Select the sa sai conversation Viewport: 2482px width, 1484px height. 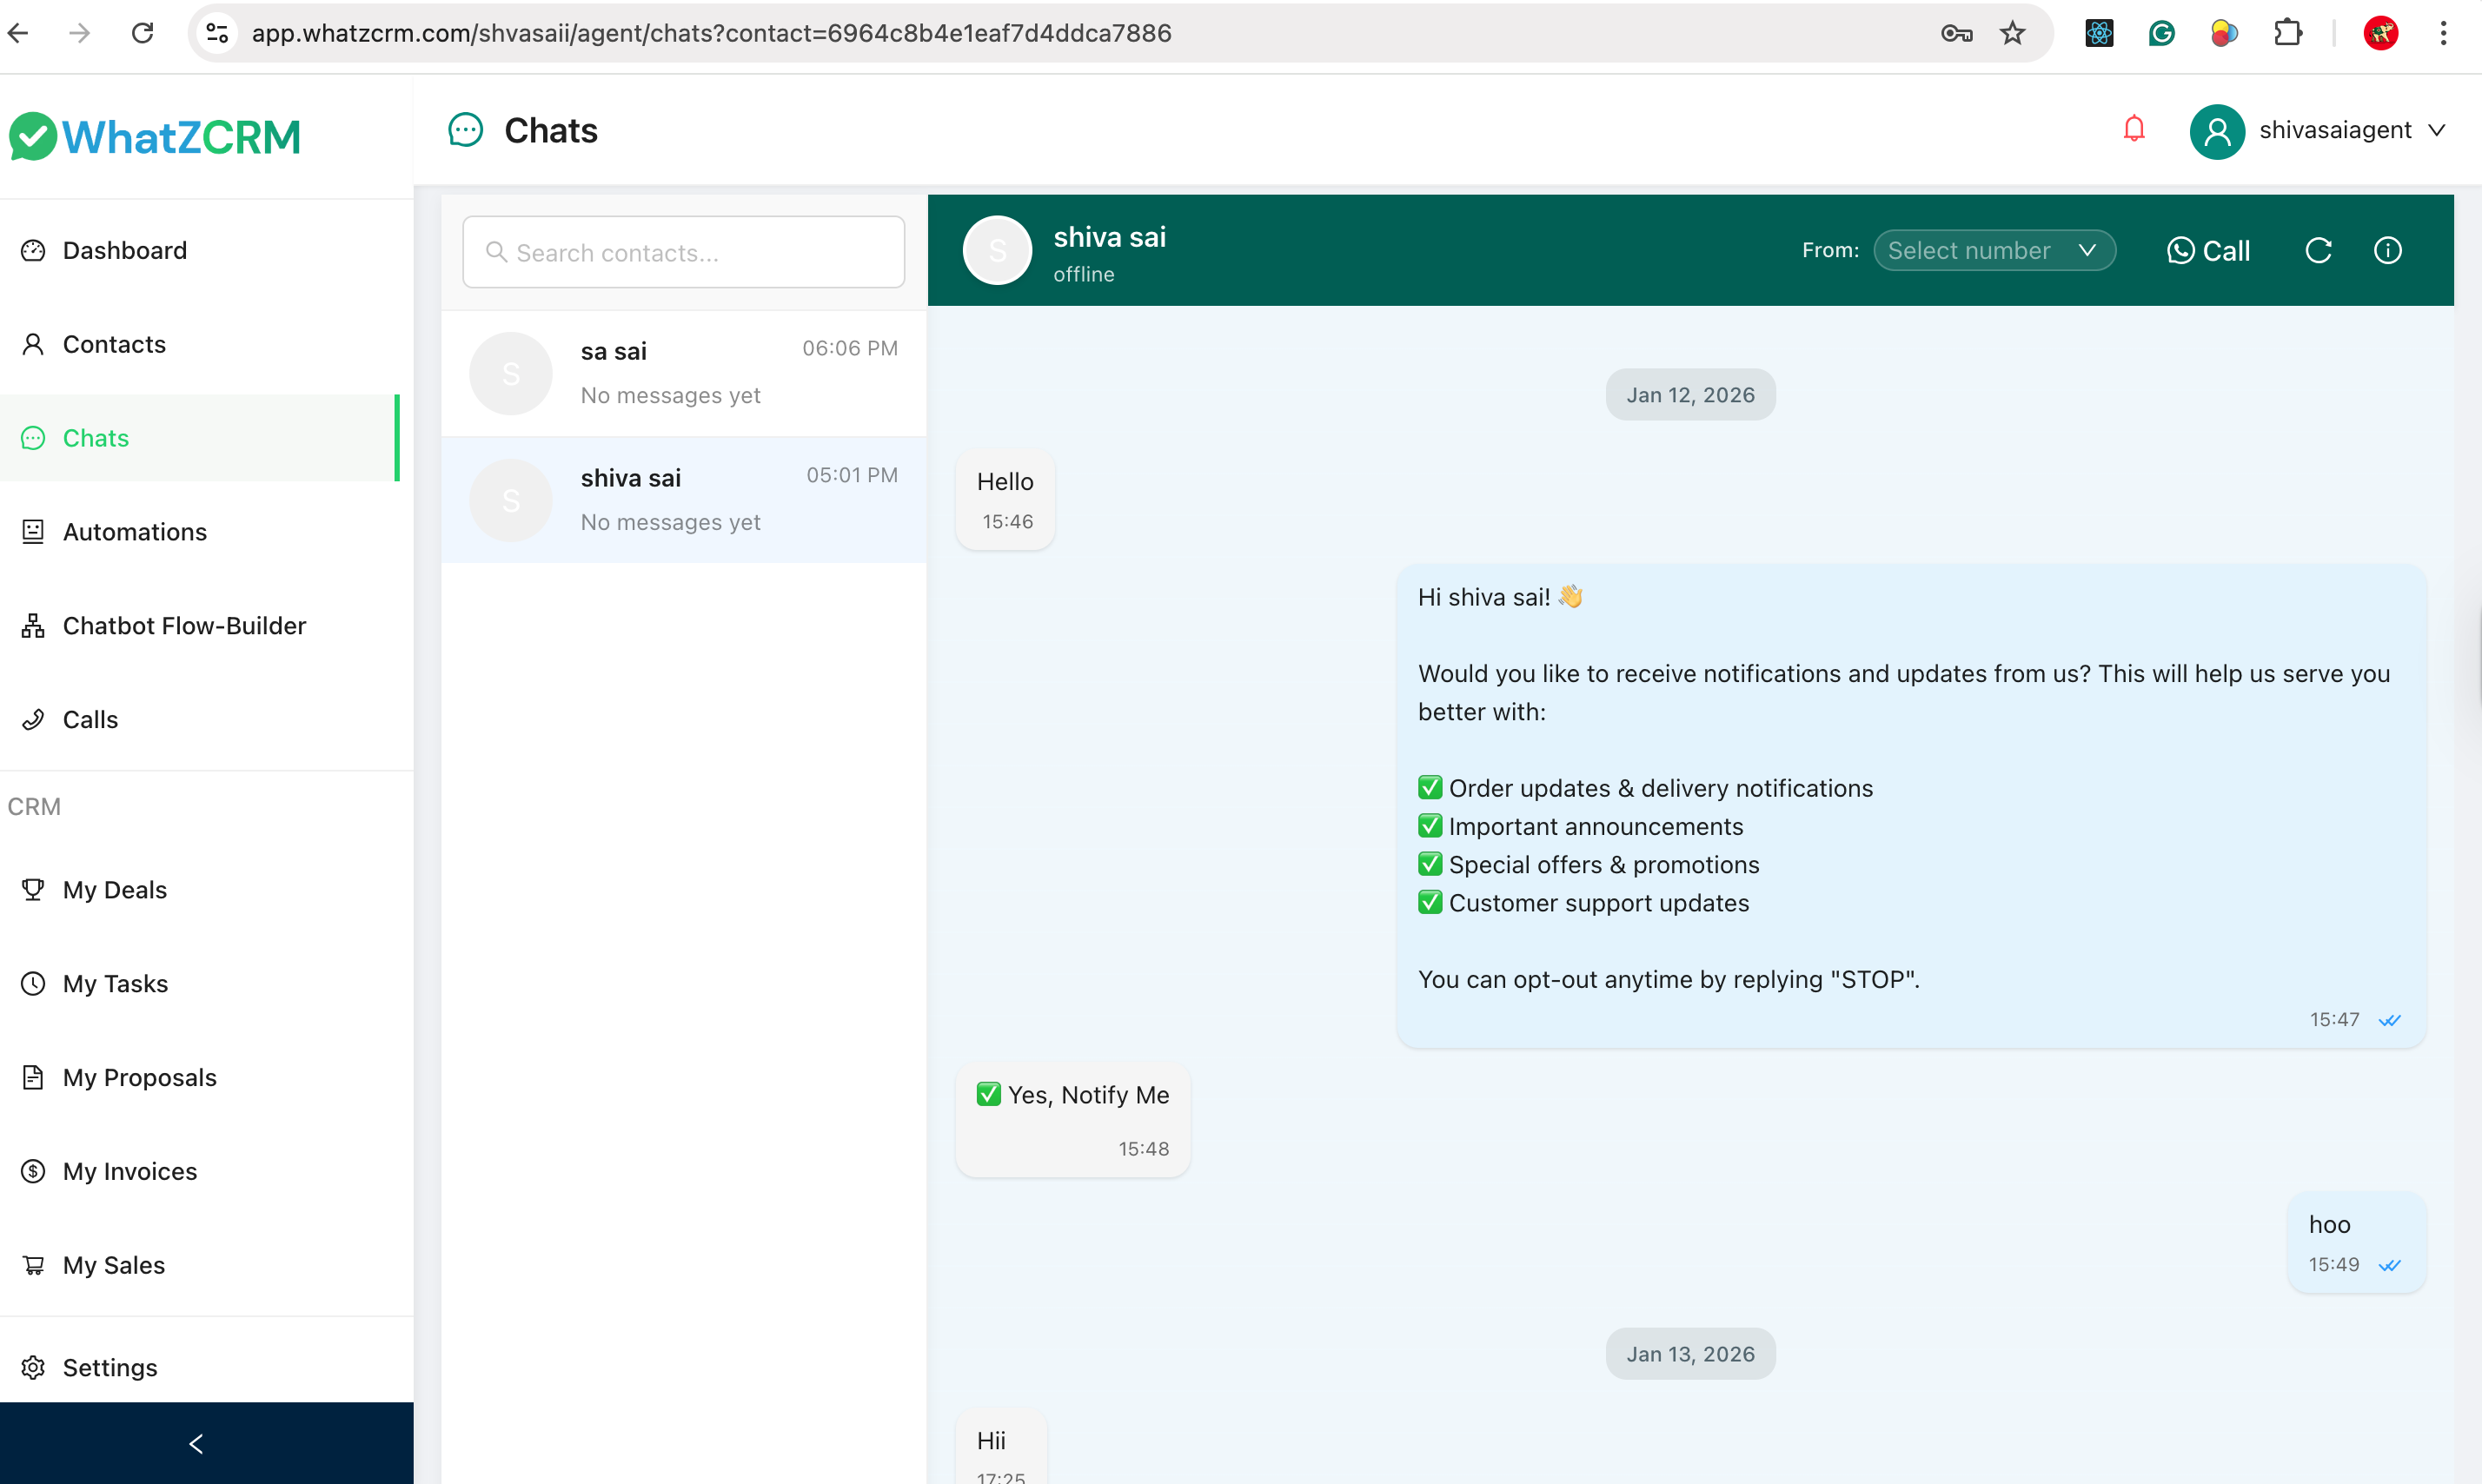click(683, 373)
